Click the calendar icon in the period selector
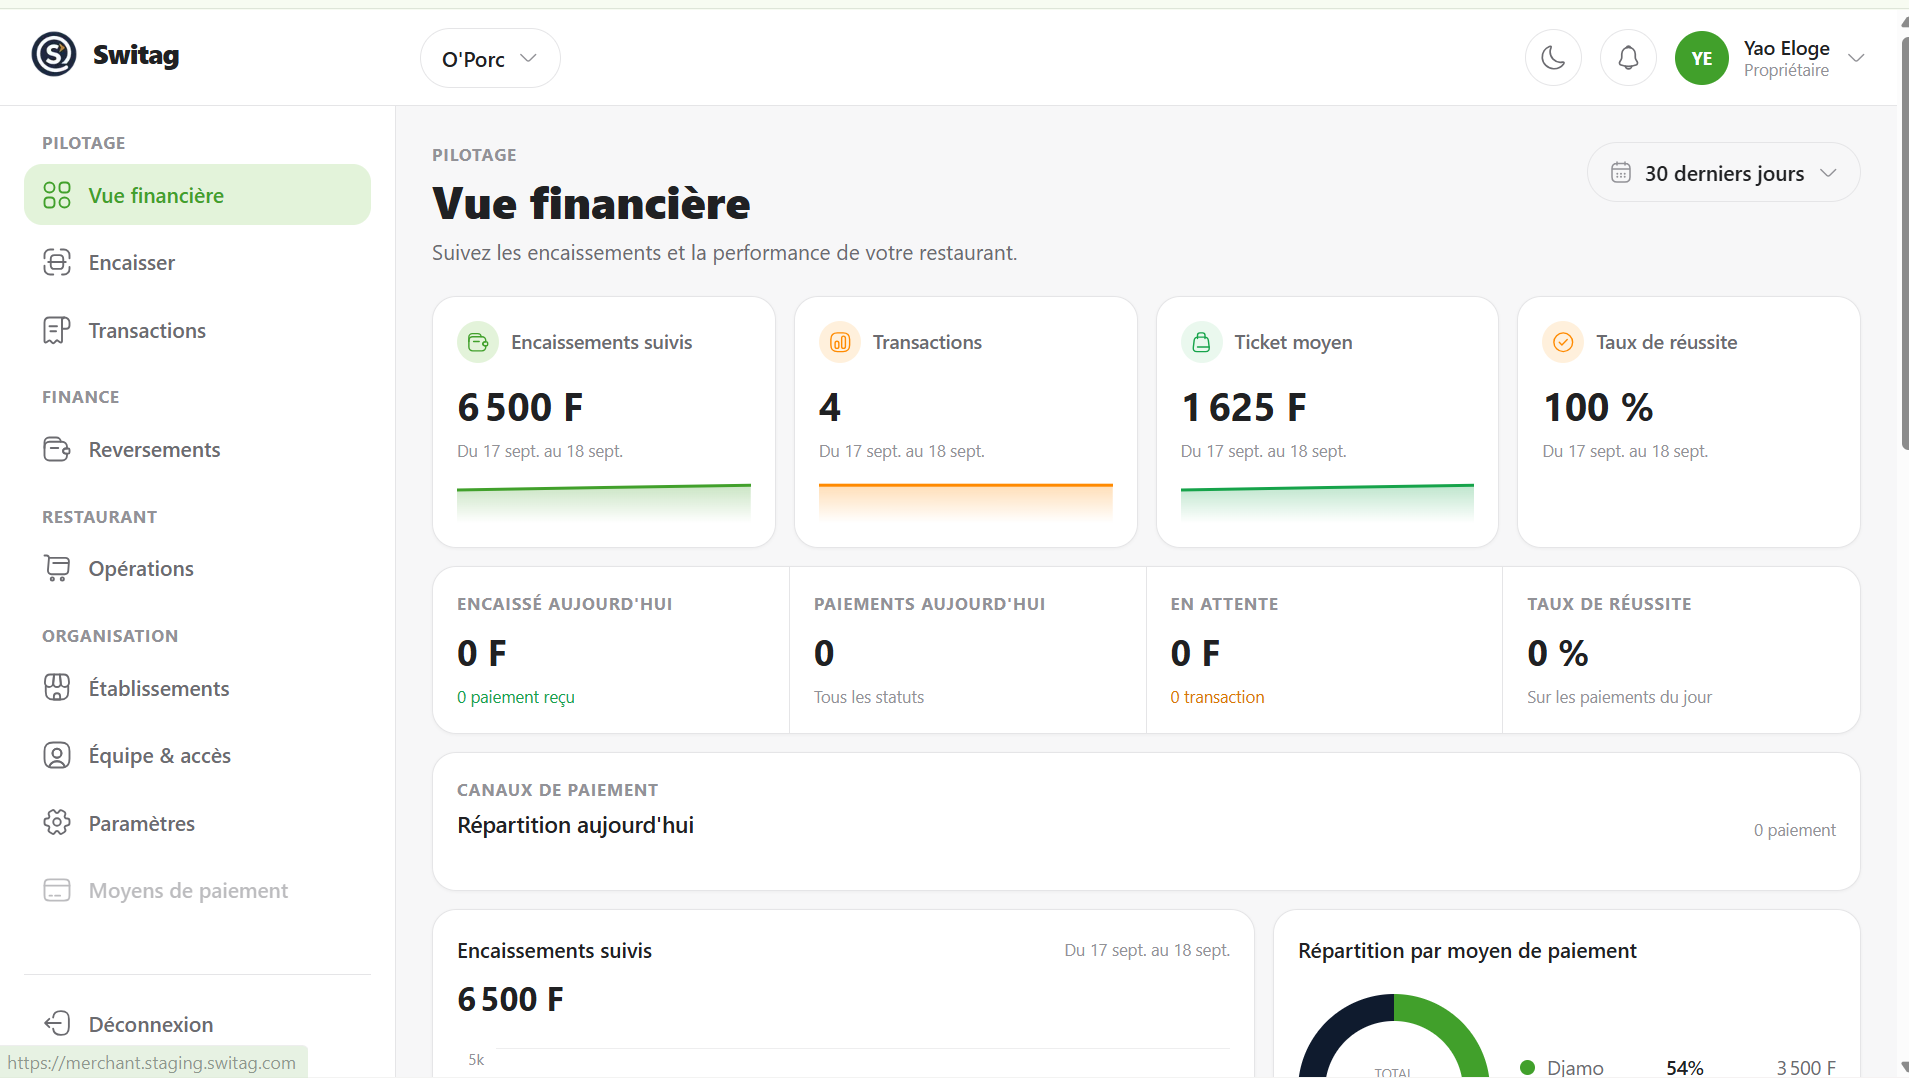1909x1078 pixels. pyautogui.click(x=1620, y=173)
